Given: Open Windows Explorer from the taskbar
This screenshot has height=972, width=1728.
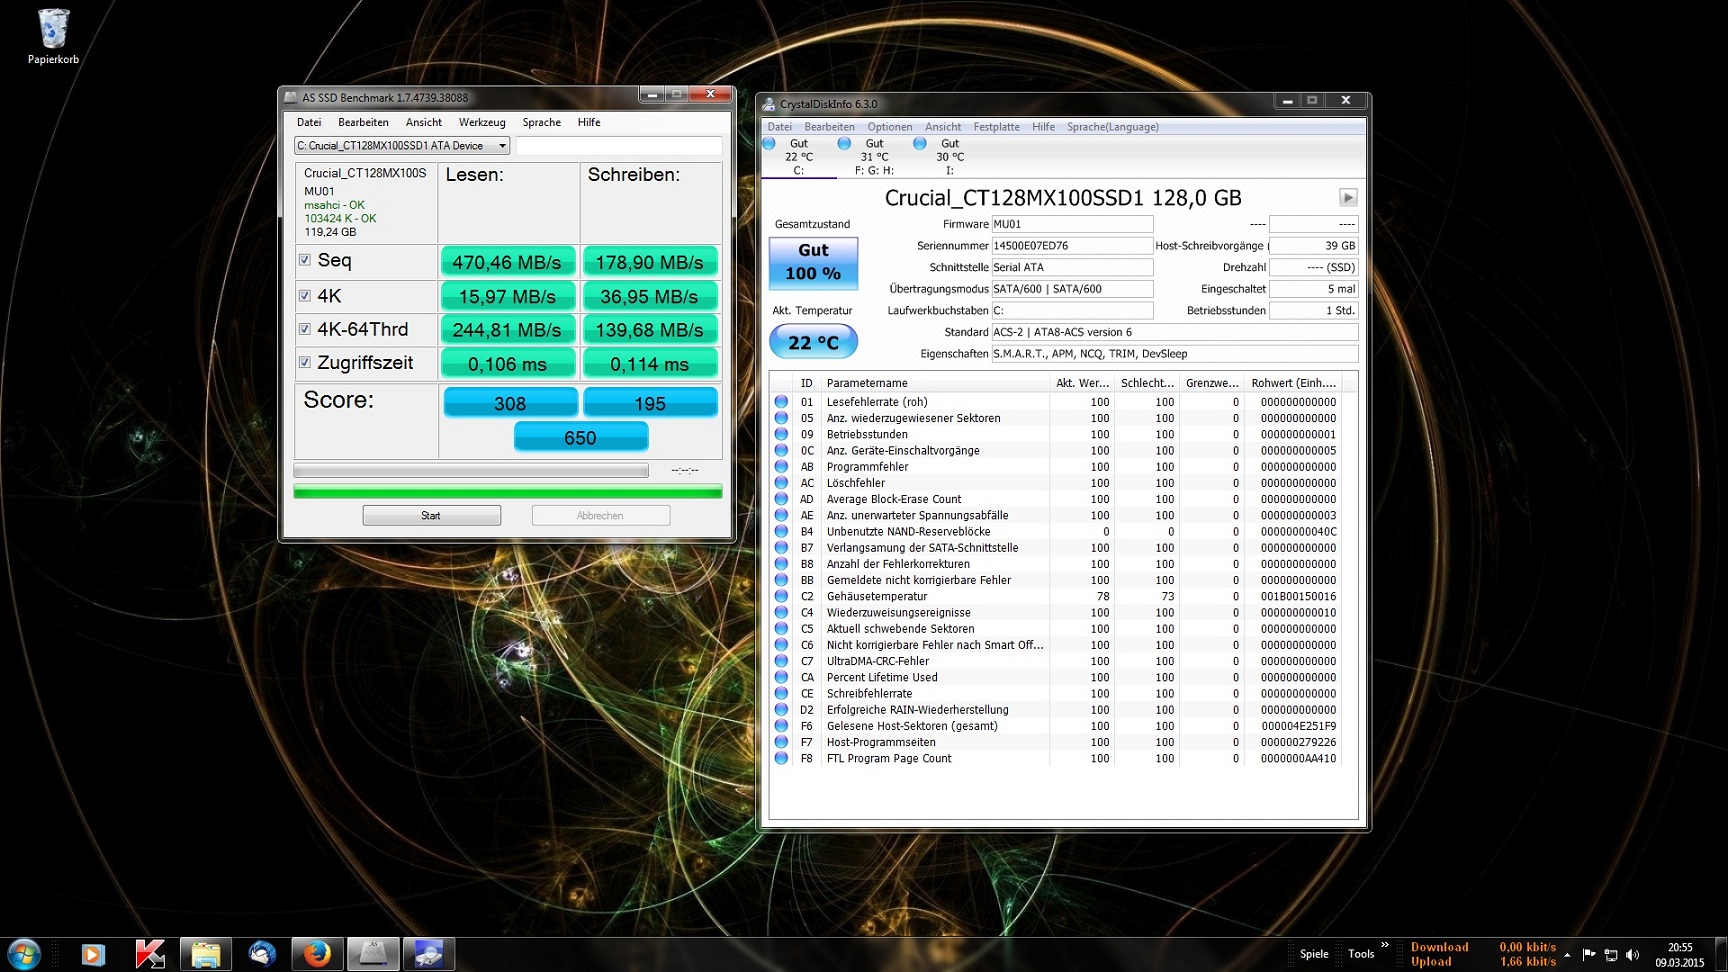Looking at the screenshot, I should pos(206,954).
